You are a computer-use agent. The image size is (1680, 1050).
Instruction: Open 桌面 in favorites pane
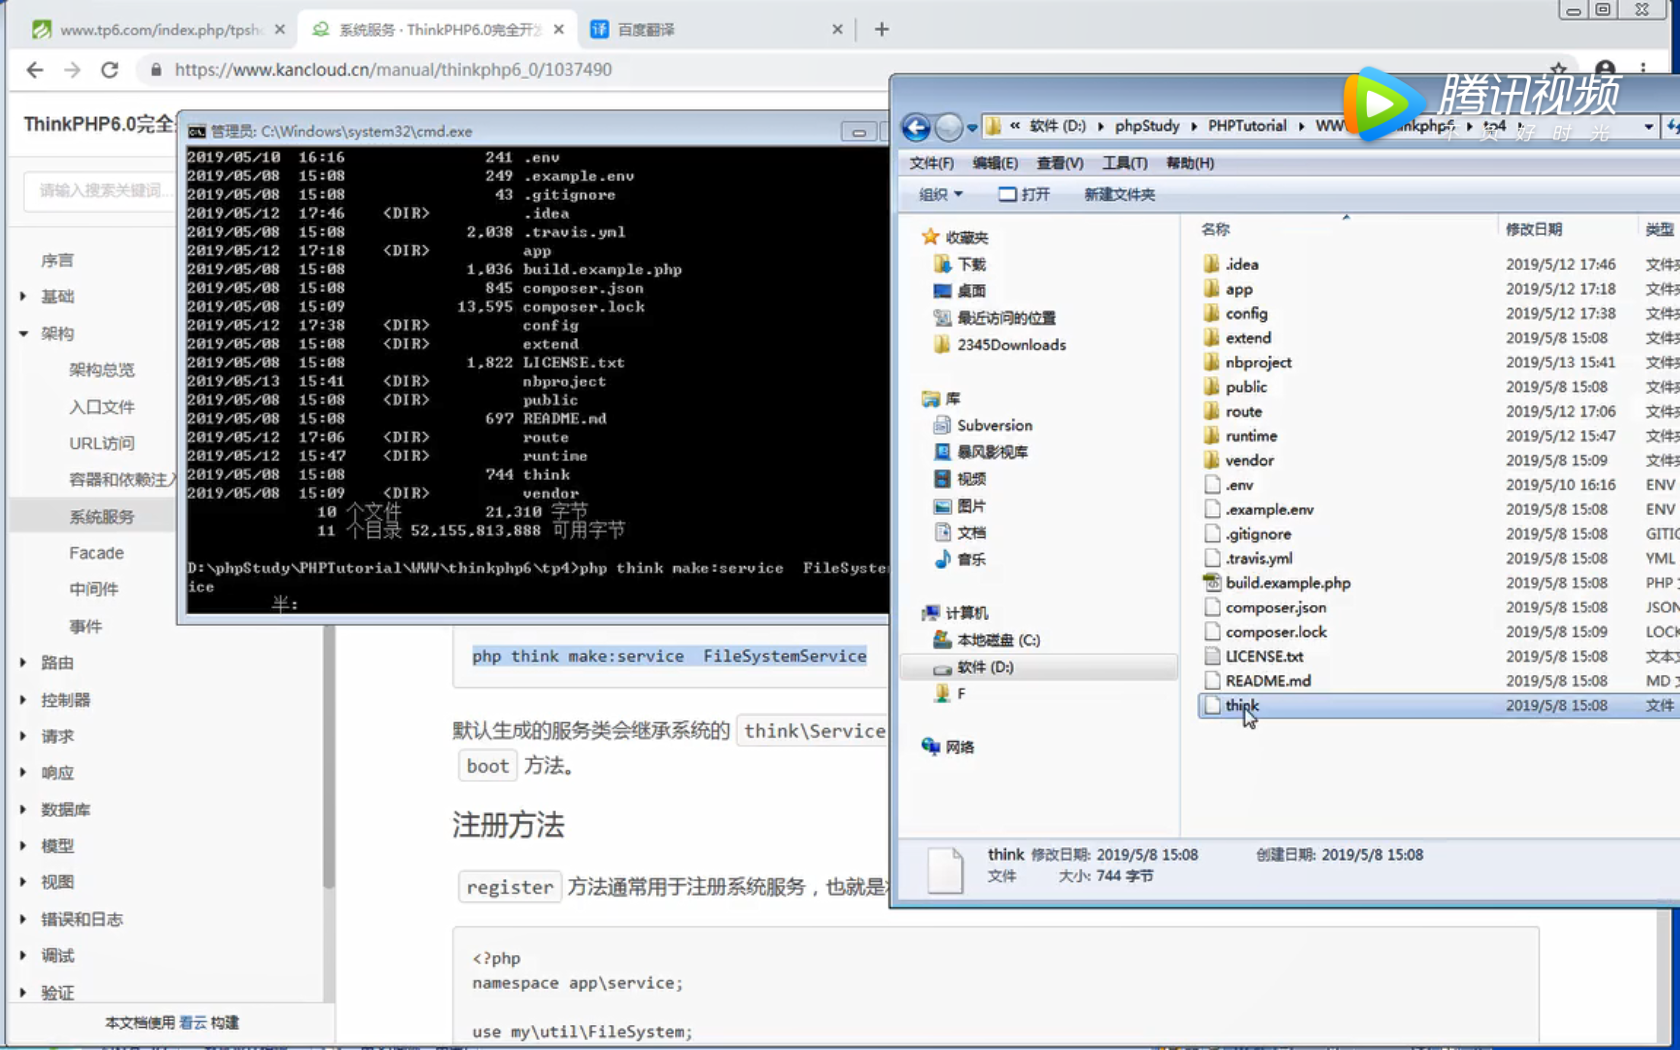tap(971, 291)
